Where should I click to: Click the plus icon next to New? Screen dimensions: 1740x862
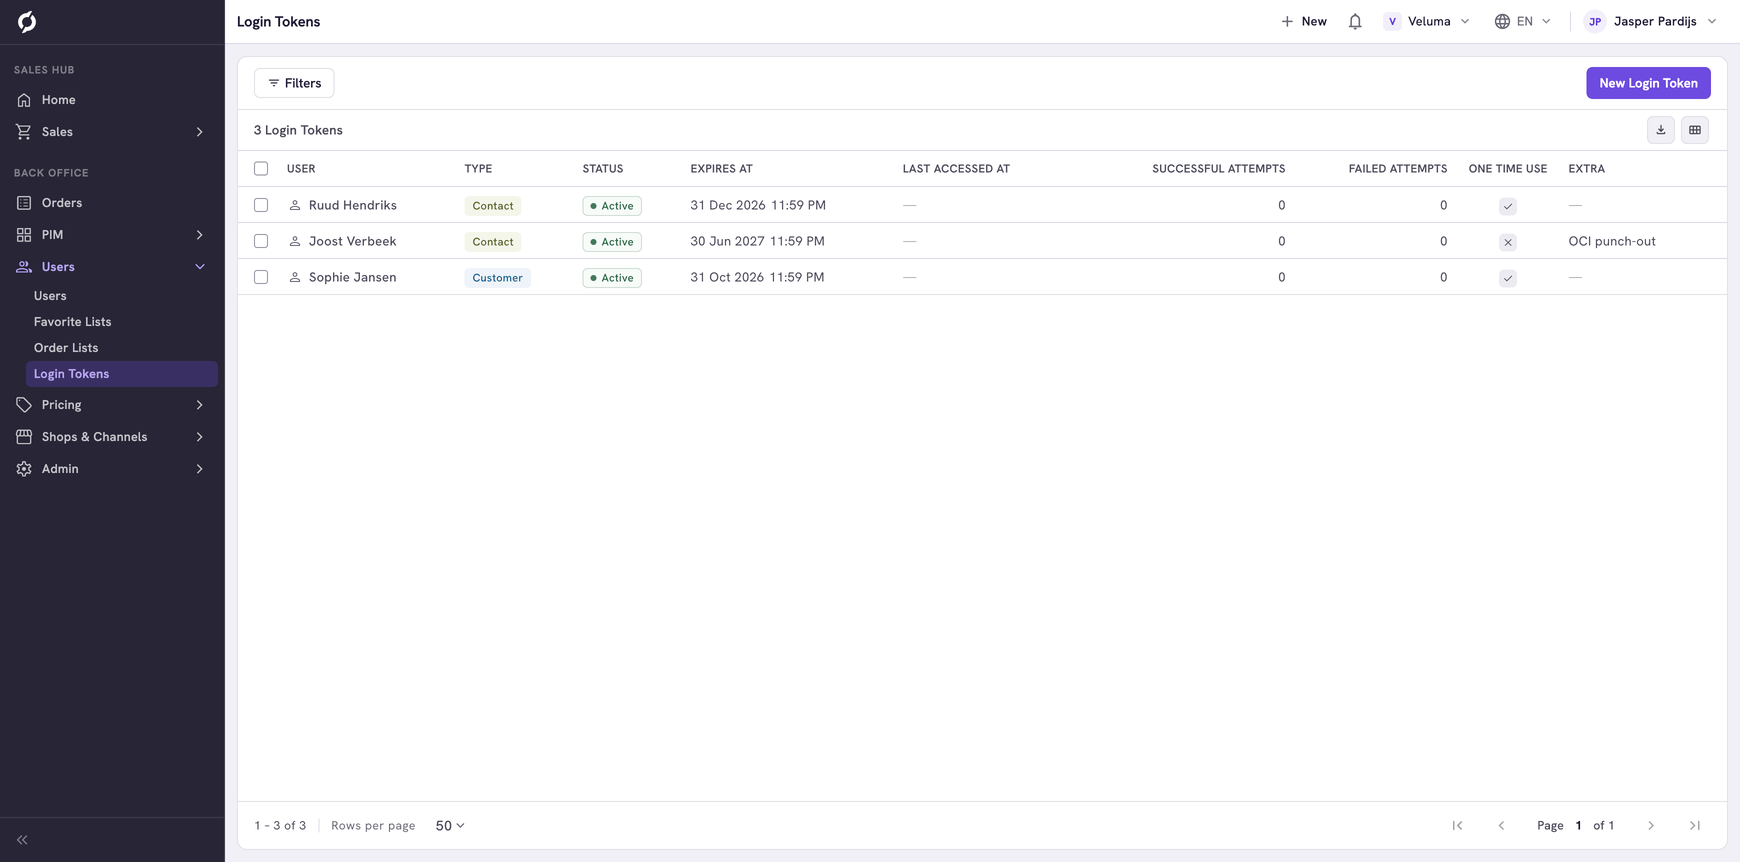(1287, 21)
